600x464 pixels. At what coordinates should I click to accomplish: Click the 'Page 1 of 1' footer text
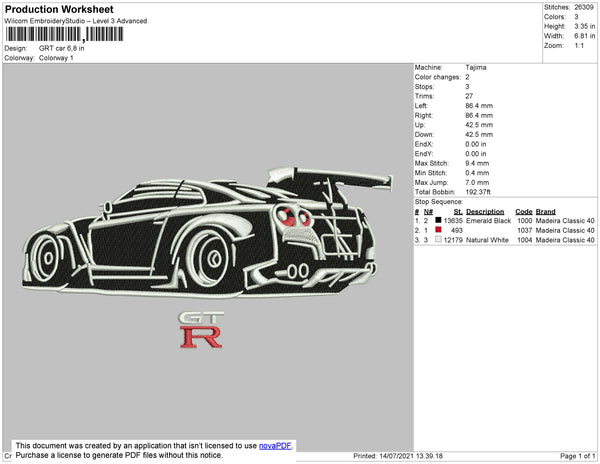(577, 456)
